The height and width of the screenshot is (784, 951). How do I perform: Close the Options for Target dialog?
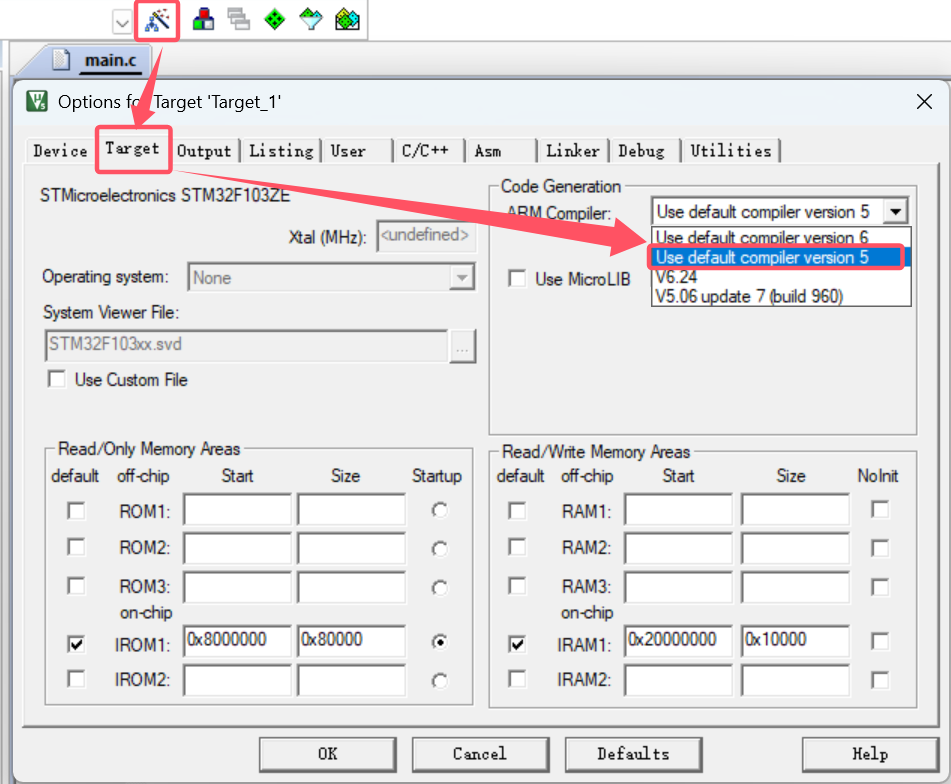[924, 101]
